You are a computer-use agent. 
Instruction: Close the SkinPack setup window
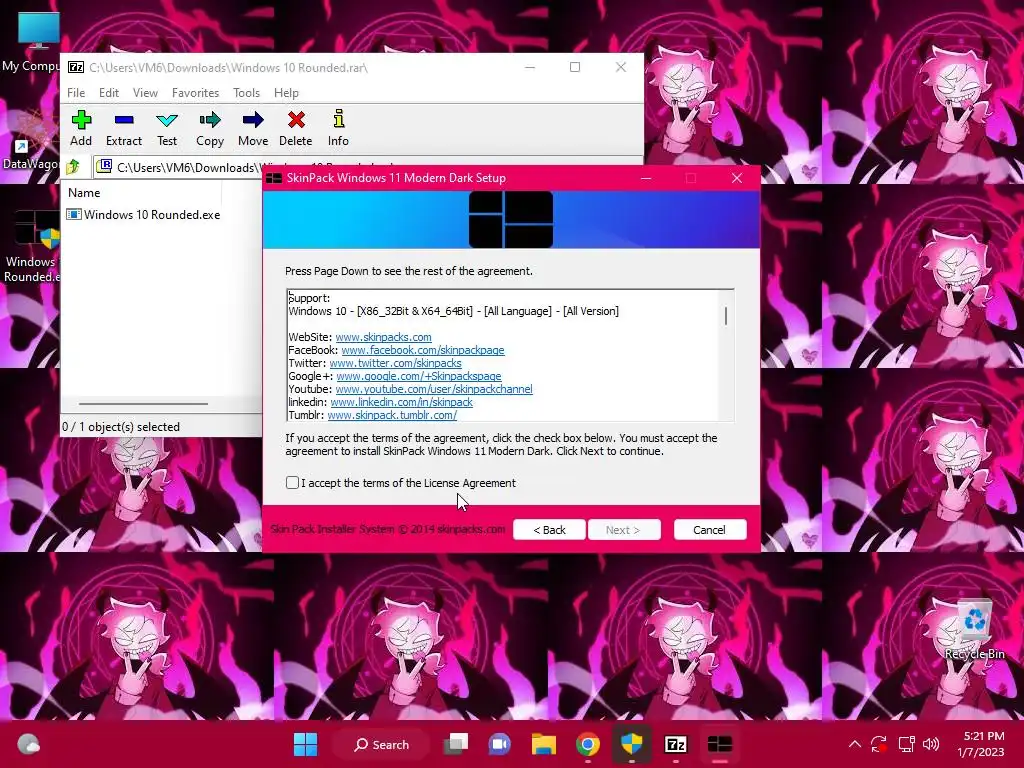coord(737,178)
